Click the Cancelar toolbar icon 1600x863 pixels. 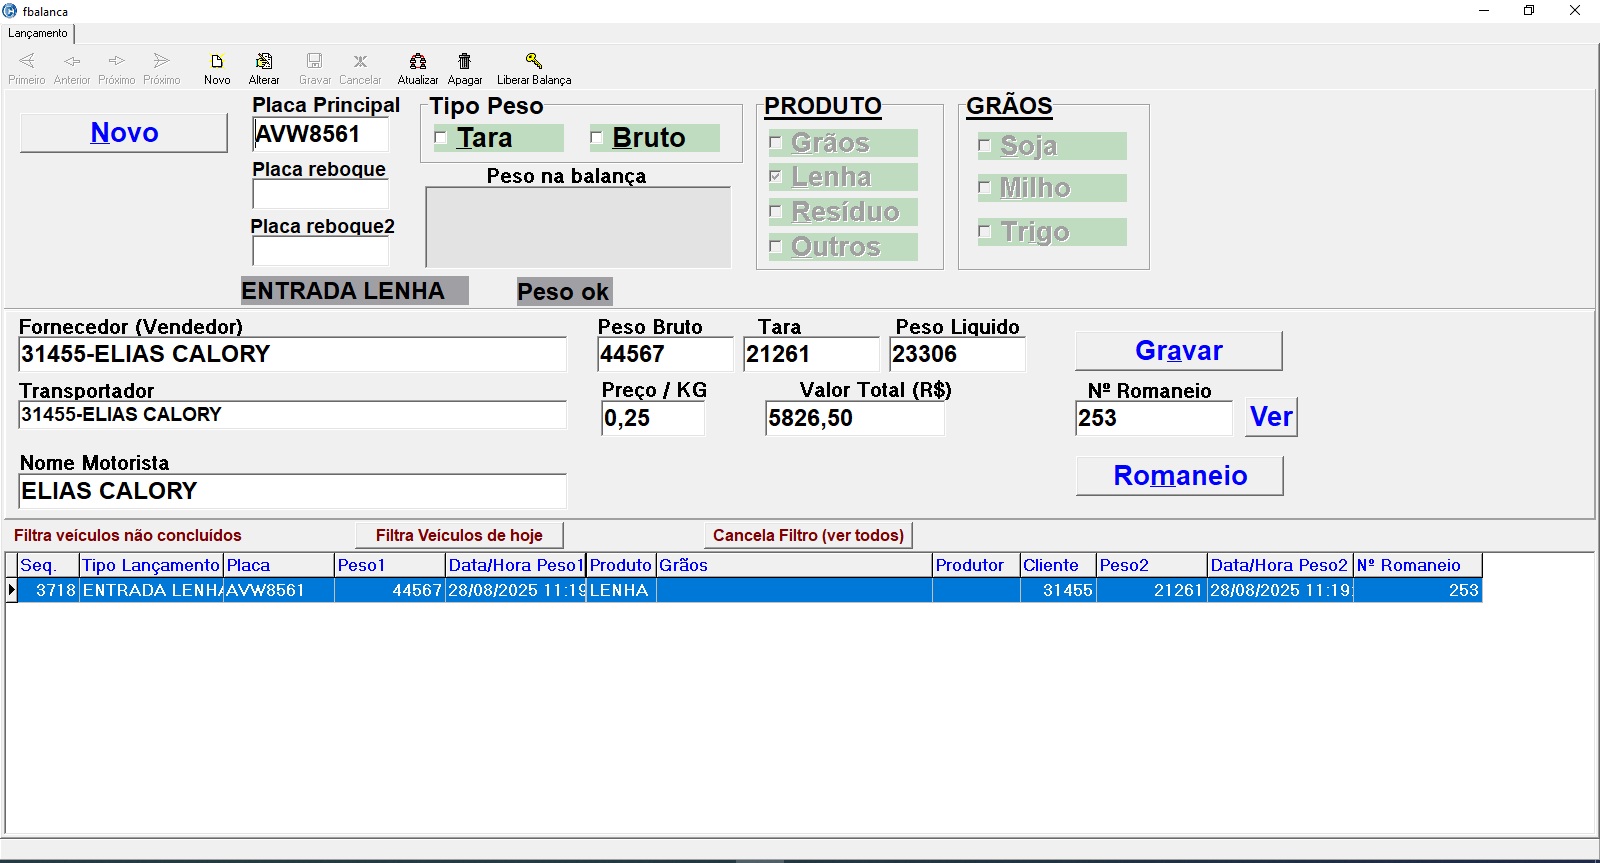click(x=360, y=62)
